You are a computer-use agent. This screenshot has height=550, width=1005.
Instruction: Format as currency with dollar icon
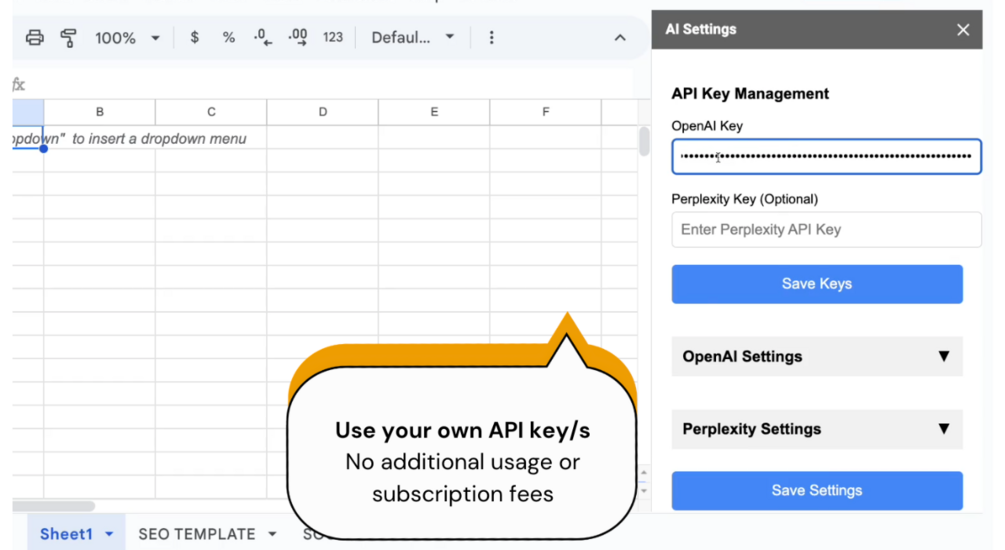pyautogui.click(x=194, y=38)
